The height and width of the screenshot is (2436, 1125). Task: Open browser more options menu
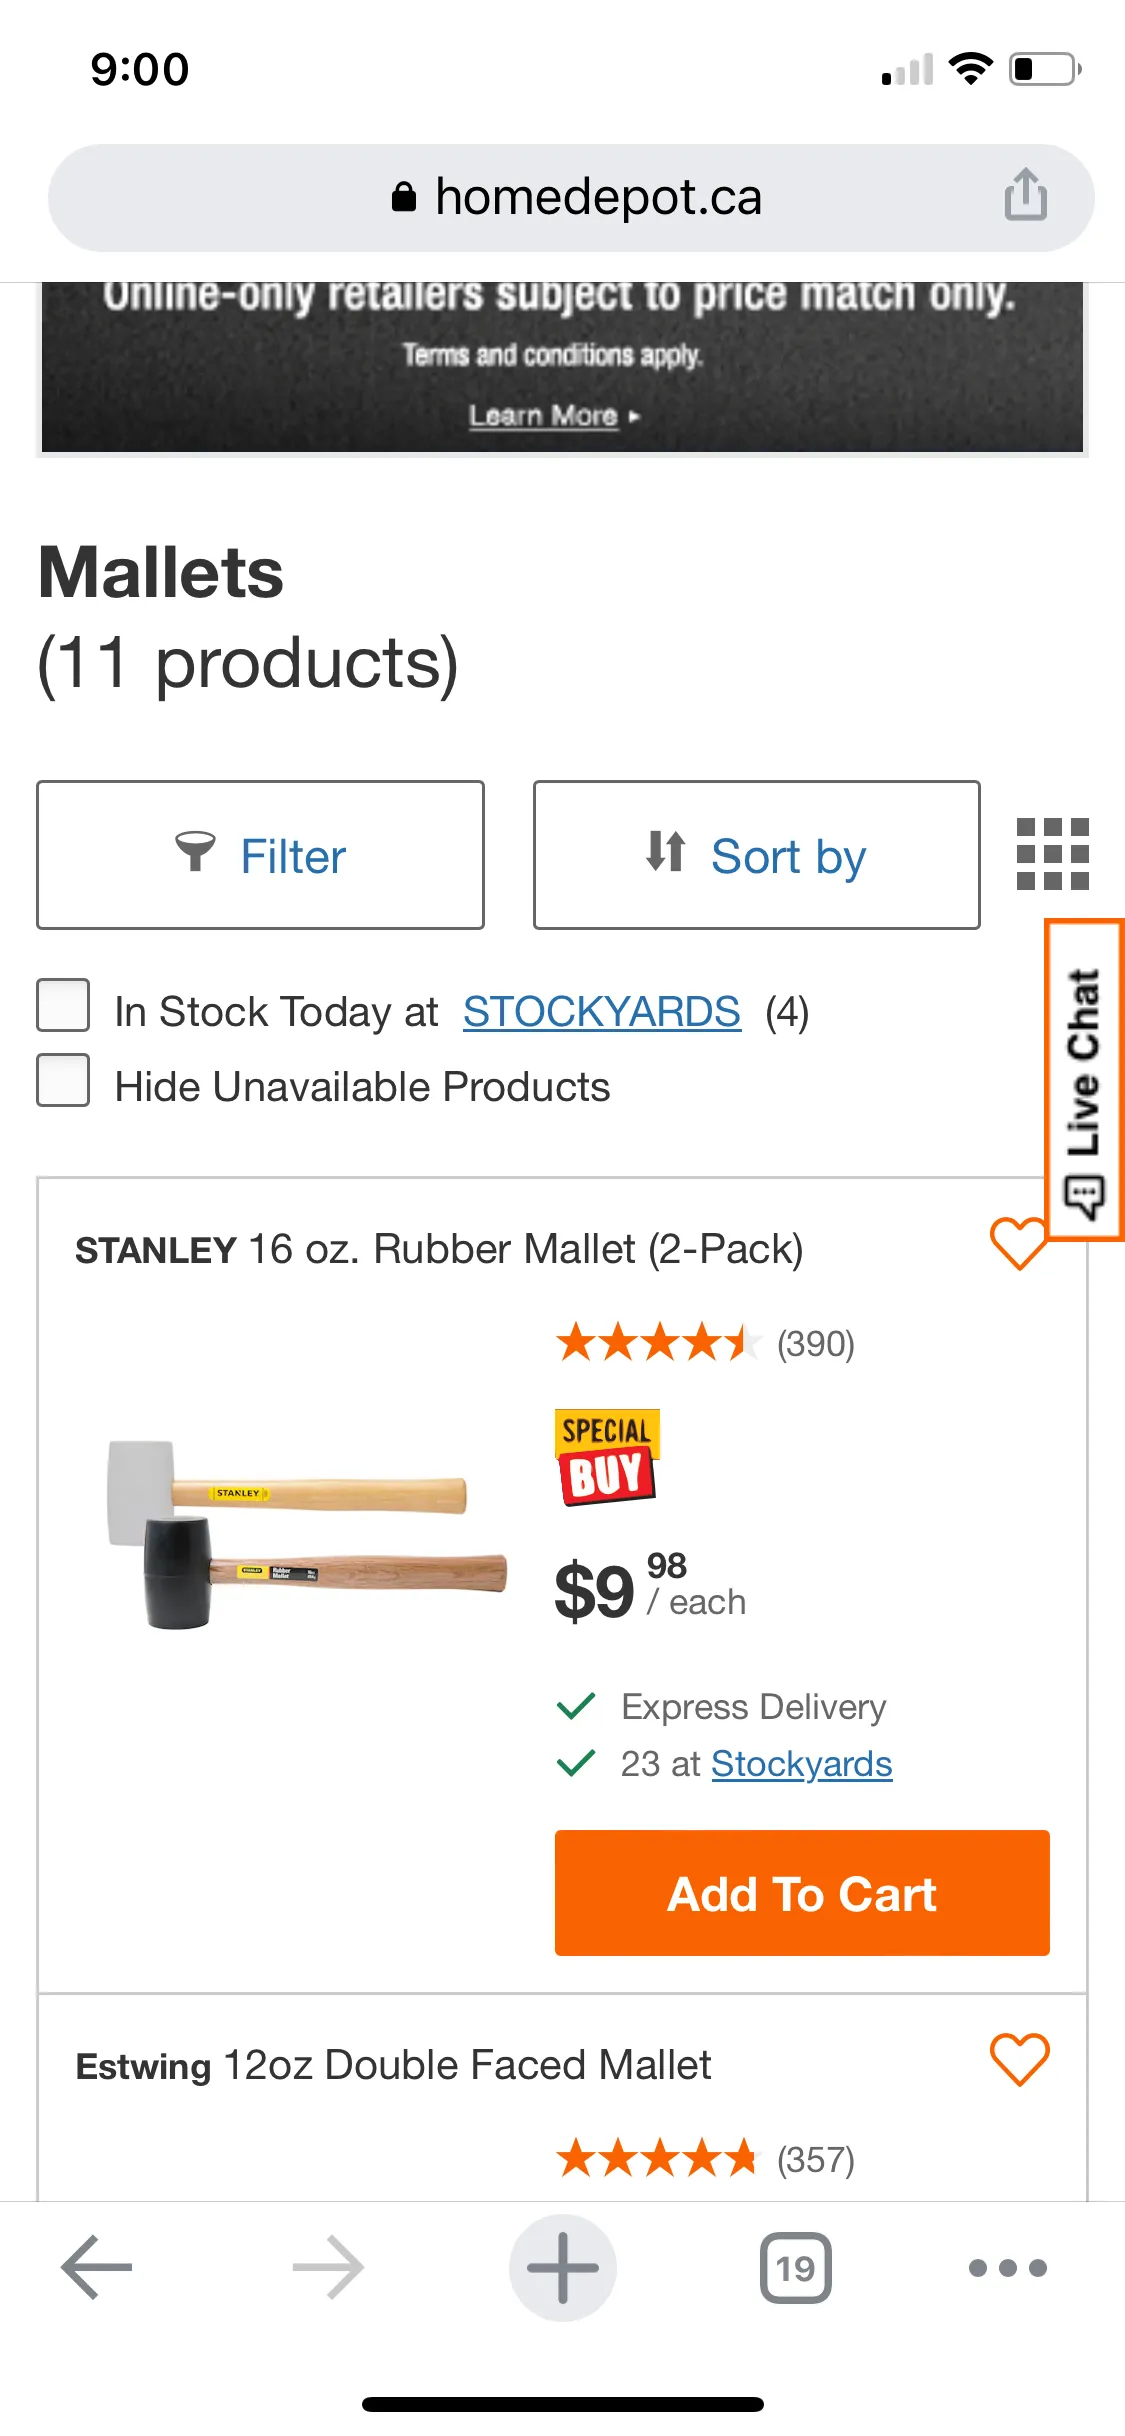coord(1007,2267)
